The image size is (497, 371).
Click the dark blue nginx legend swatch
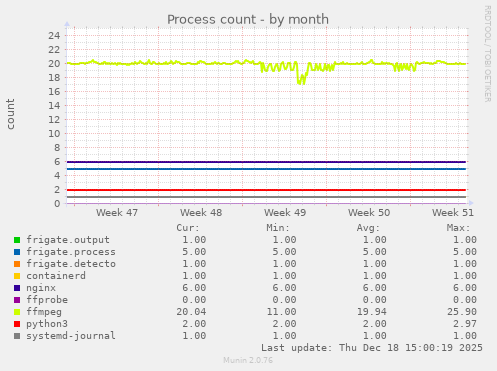click(17, 288)
